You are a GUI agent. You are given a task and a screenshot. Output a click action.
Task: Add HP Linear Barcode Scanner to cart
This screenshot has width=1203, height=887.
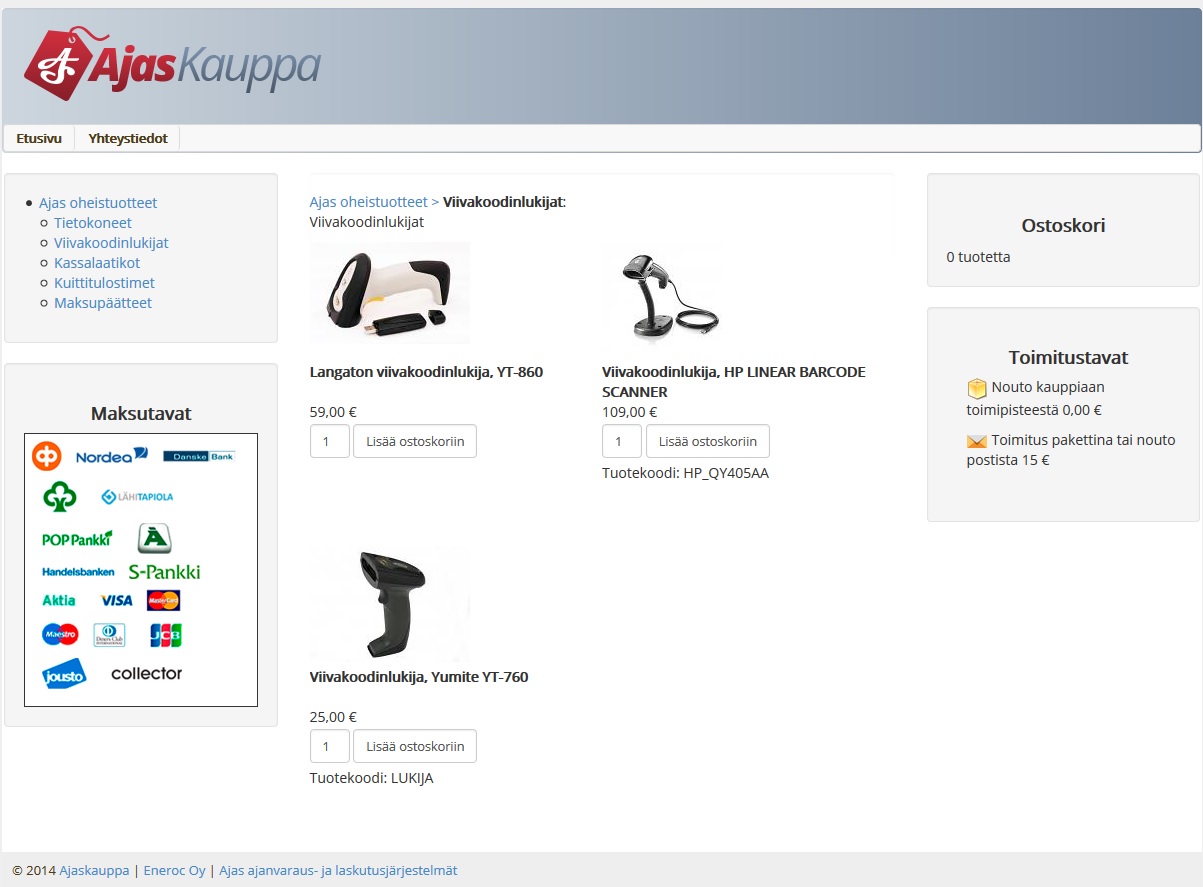[707, 441]
